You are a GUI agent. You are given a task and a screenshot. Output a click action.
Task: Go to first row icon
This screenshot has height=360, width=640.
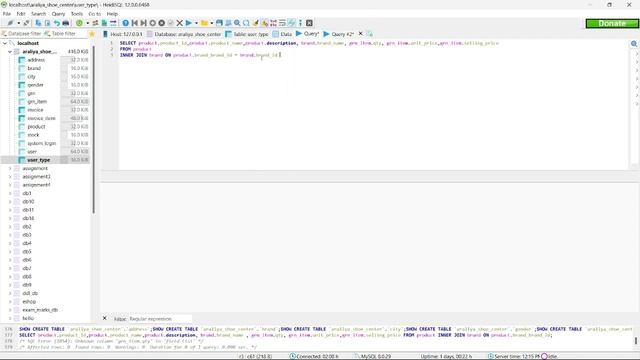[135, 23]
